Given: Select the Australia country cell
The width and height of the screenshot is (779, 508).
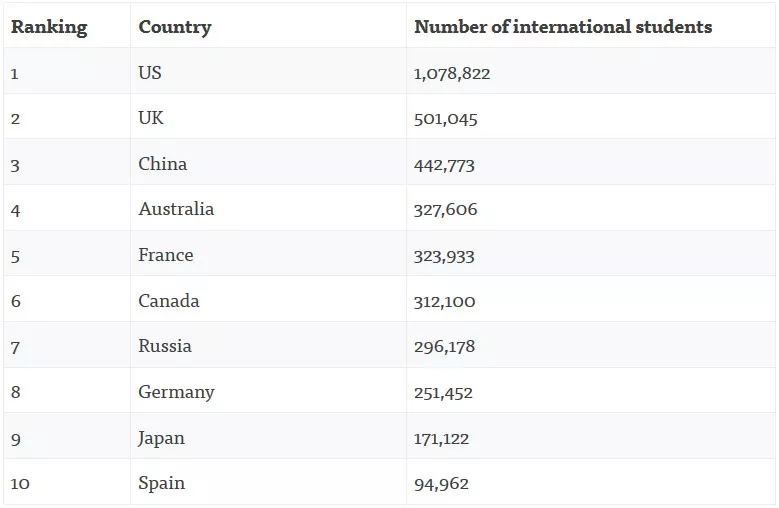Looking at the screenshot, I should click(176, 209).
